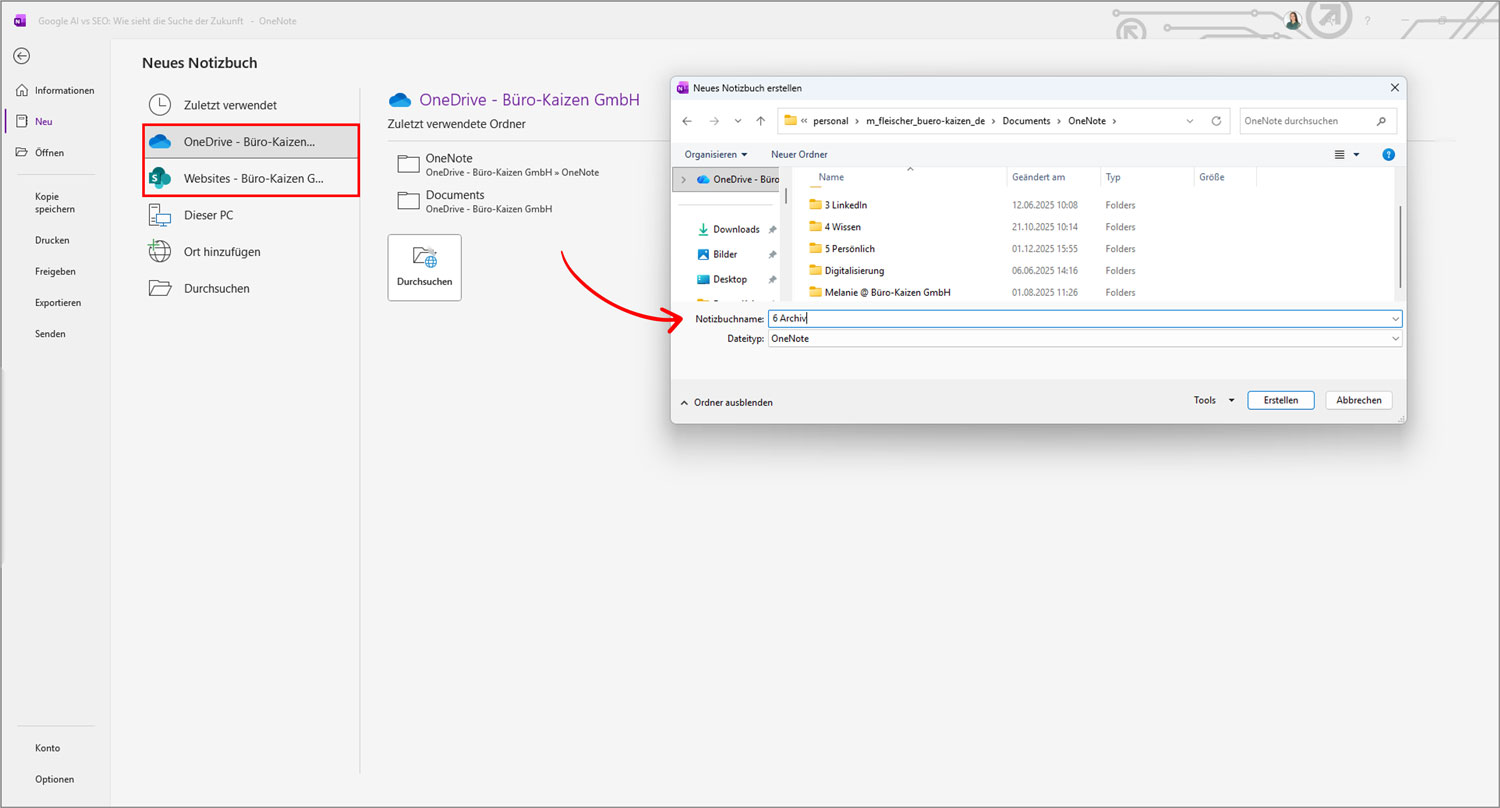Image resolution: width=1500 pixels, height=808 pixels.
Task: Open the Durchsuchen folder browser
Action: coord(215,288)
